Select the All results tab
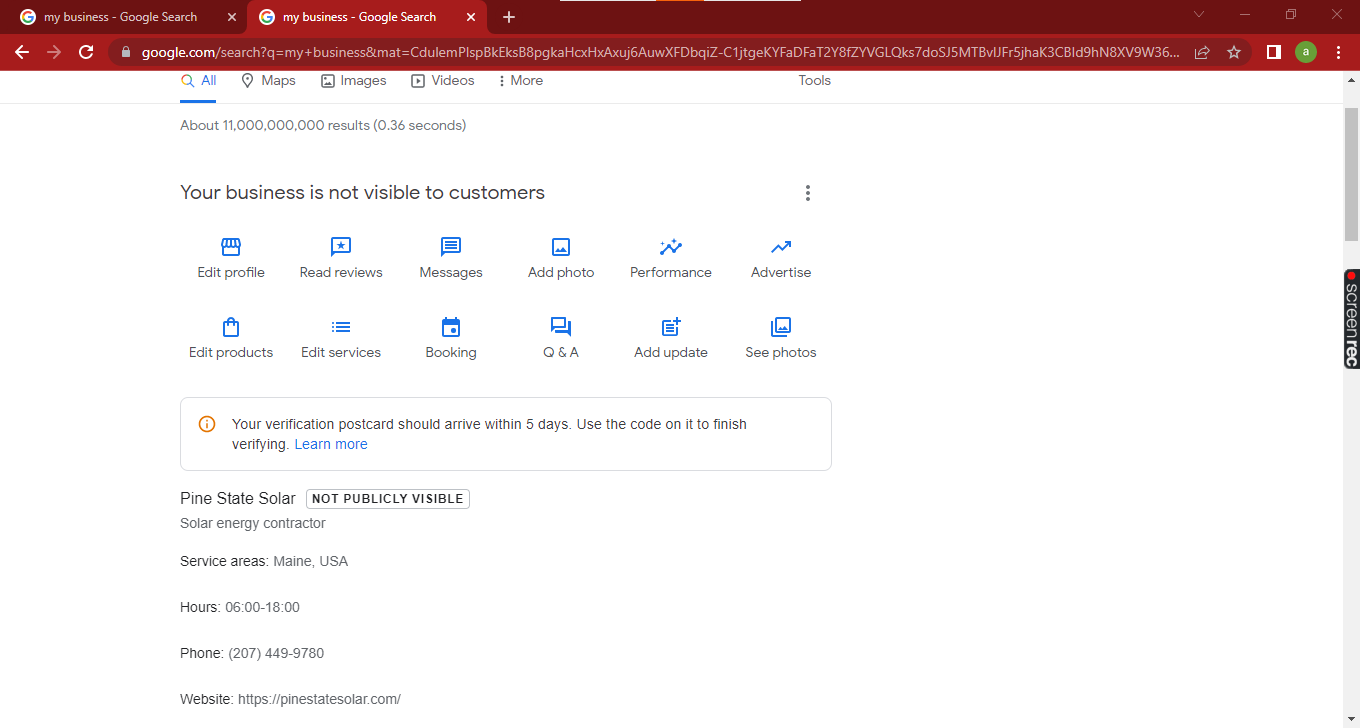Screen dimensions: 1360x728 (198, 81)
